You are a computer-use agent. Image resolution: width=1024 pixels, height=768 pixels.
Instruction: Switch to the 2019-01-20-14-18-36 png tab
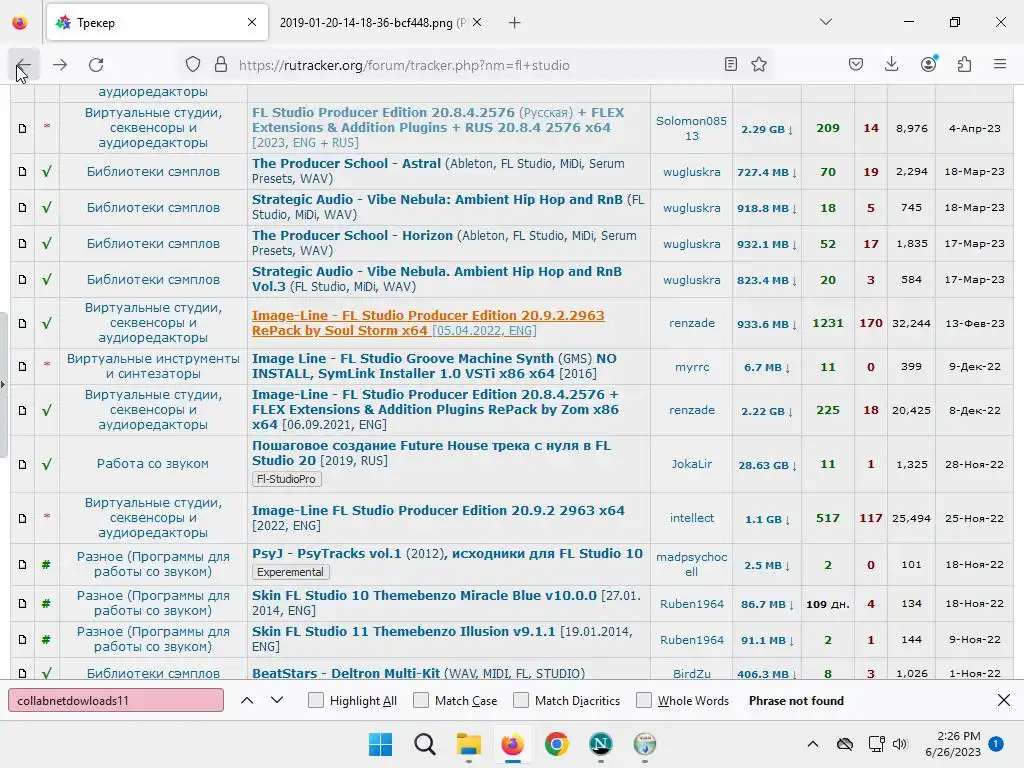(372, 23)
